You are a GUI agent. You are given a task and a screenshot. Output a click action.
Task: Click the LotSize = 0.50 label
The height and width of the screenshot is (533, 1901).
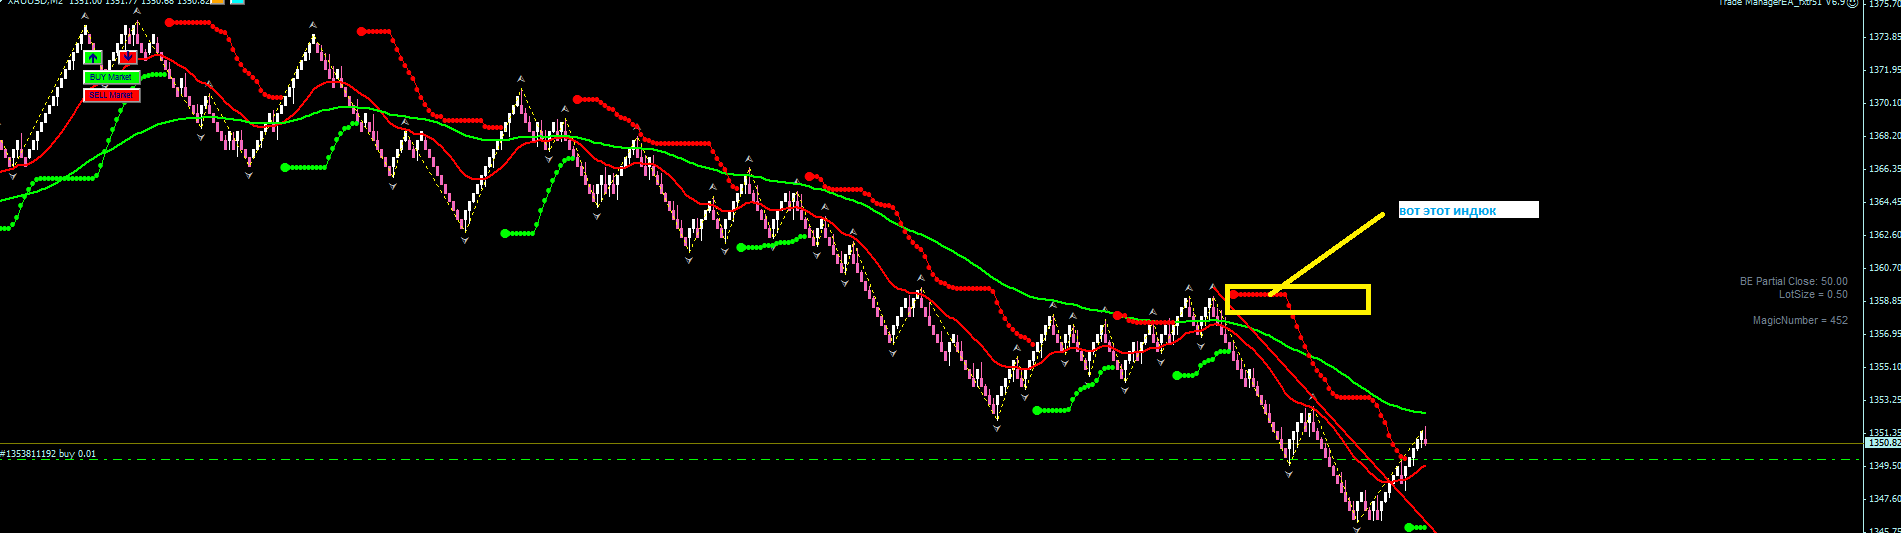click(x=1813, y=295)
